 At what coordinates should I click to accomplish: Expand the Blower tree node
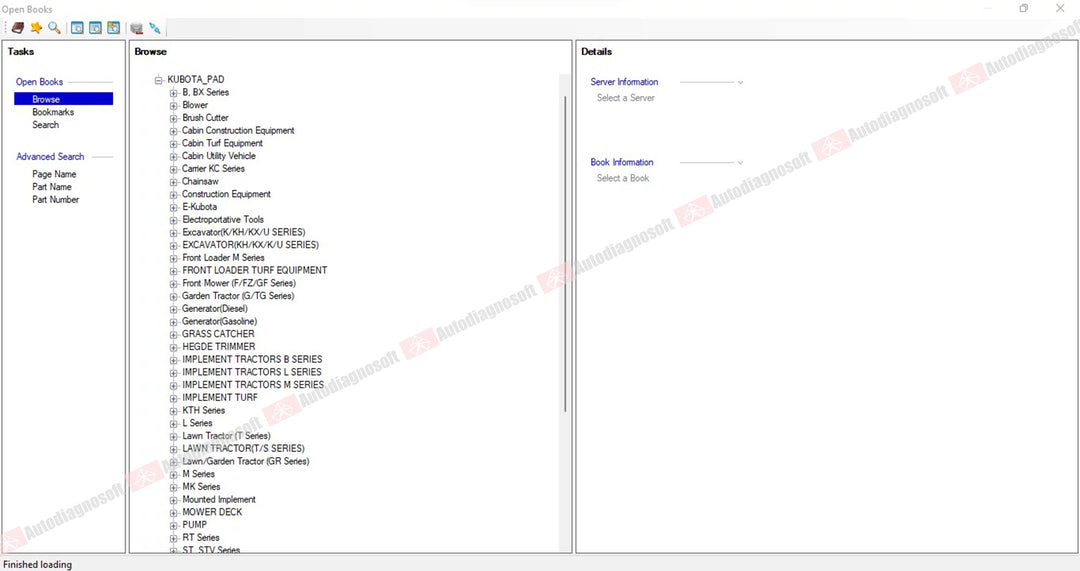(174, 105)
